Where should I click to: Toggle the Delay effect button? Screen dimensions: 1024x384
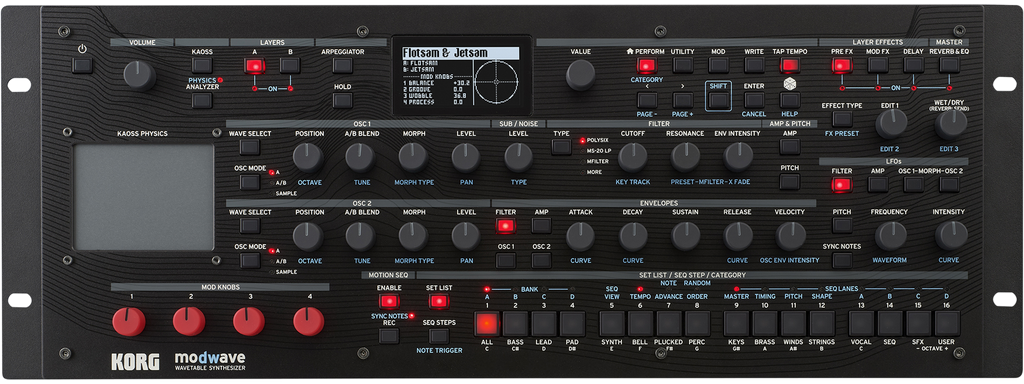point(914,65)
